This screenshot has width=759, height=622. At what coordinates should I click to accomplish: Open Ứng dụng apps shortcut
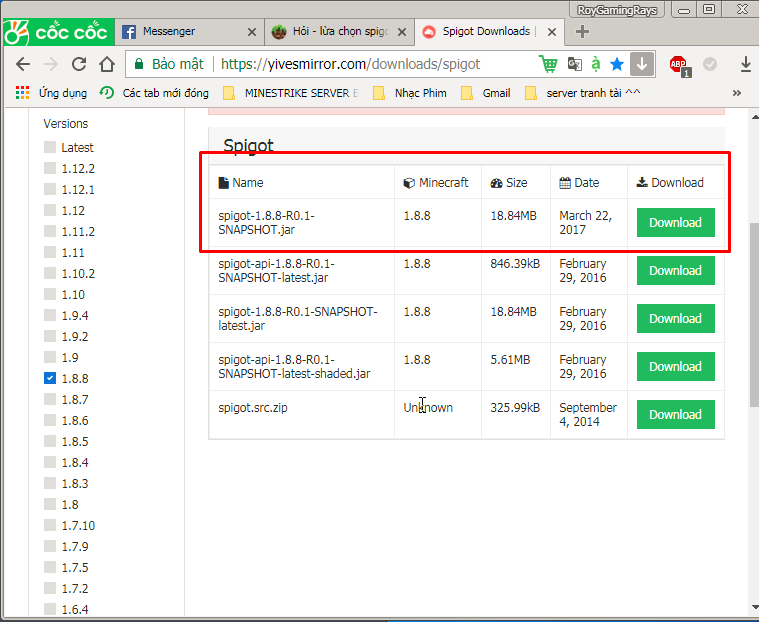point(51,93)
